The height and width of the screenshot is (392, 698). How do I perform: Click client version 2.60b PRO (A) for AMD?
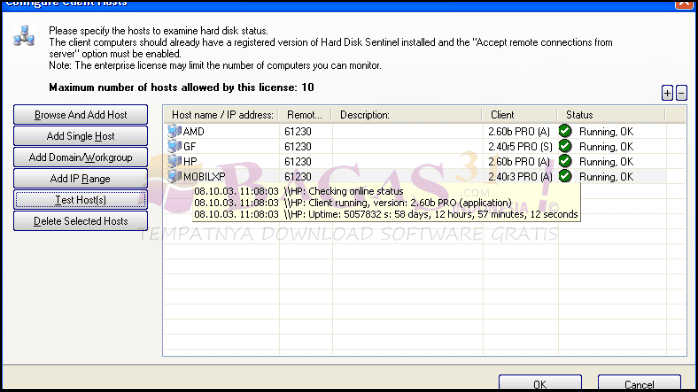519,132
